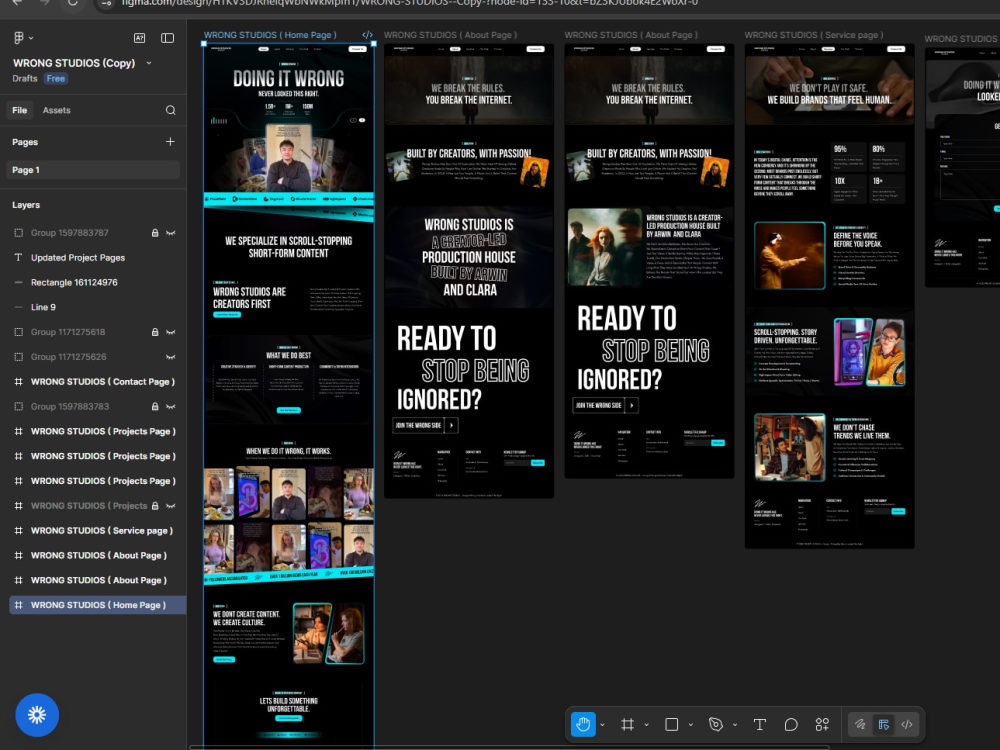Open the blue help widget button

[37, 715]
